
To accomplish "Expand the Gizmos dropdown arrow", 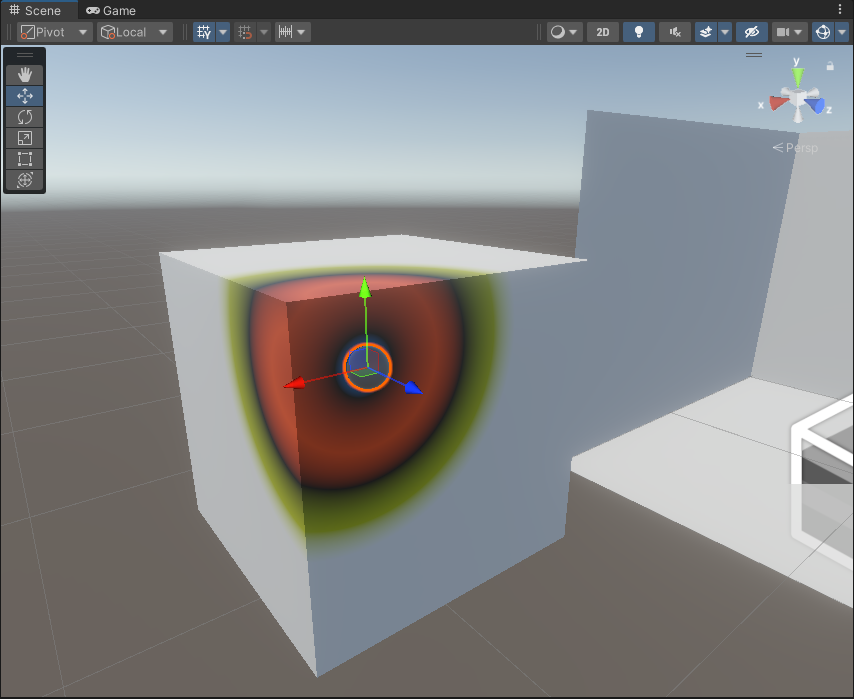I will [x=842, y=32].
